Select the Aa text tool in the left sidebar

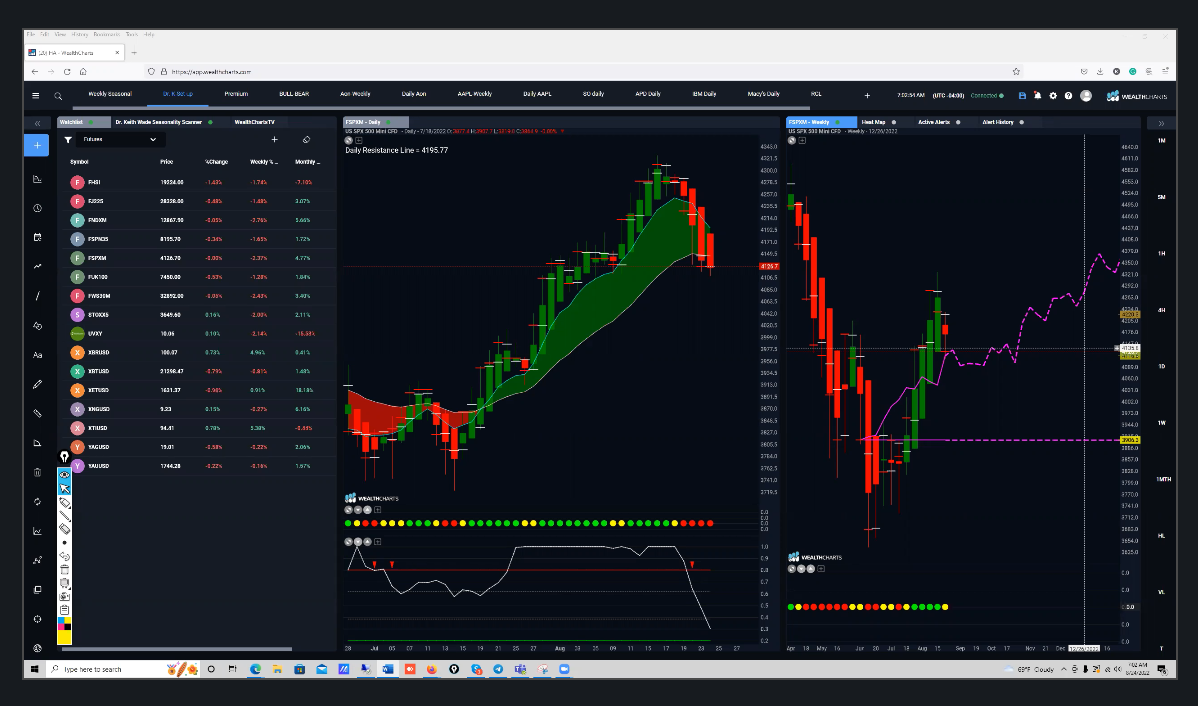(x=37, y=355)
